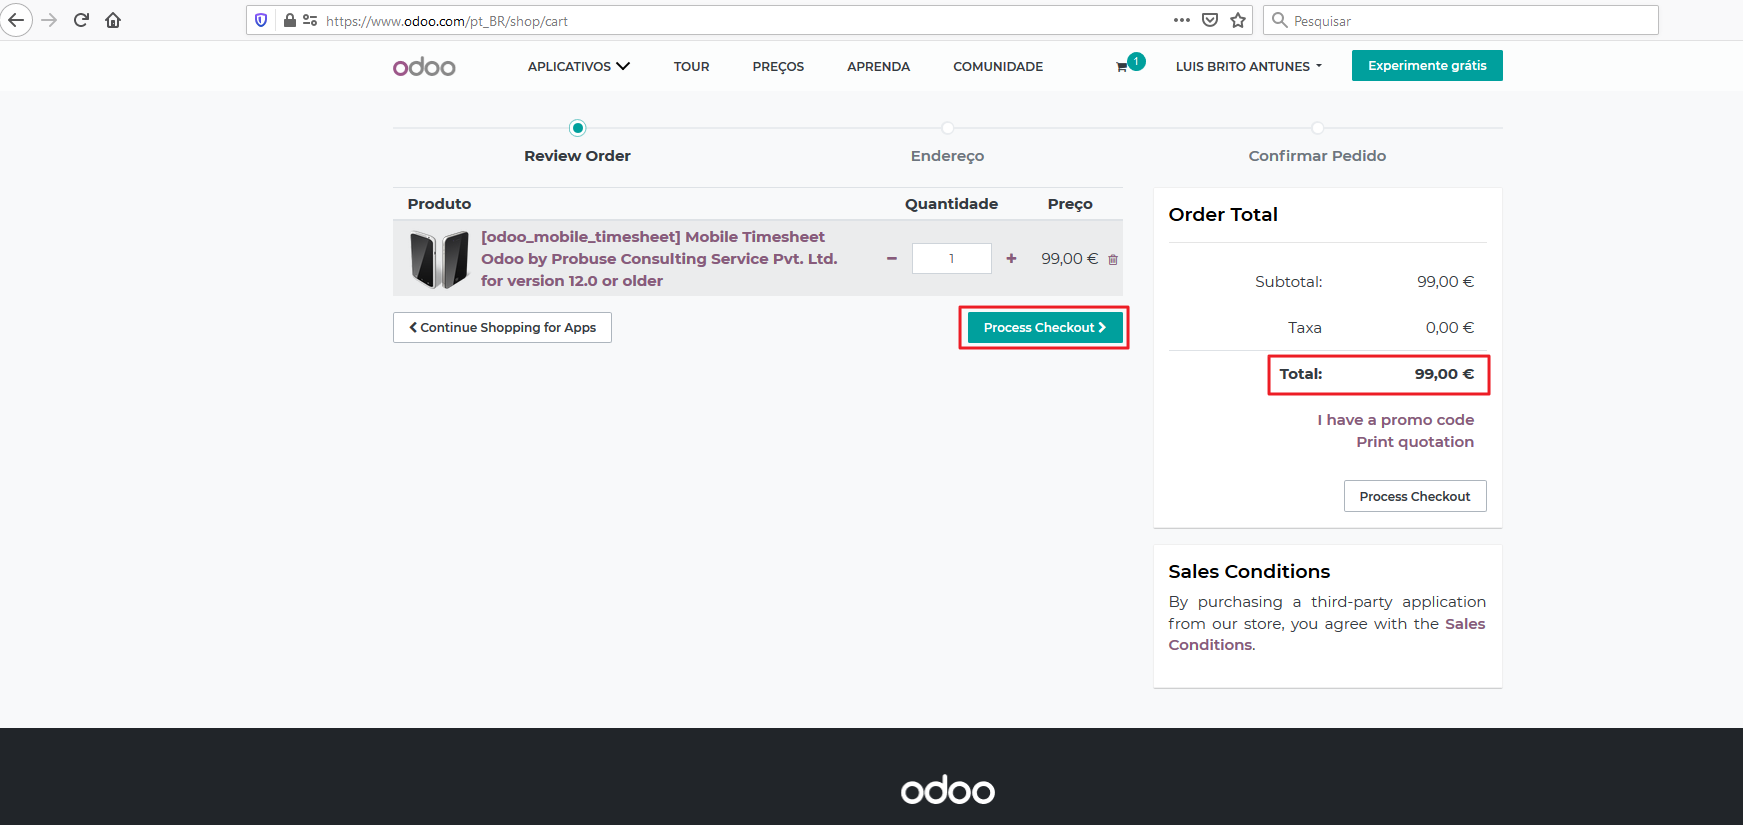Open Luis Brito Antunes user dropdown
This screenshot has height=825, width=1743.
coord(1248,67)
